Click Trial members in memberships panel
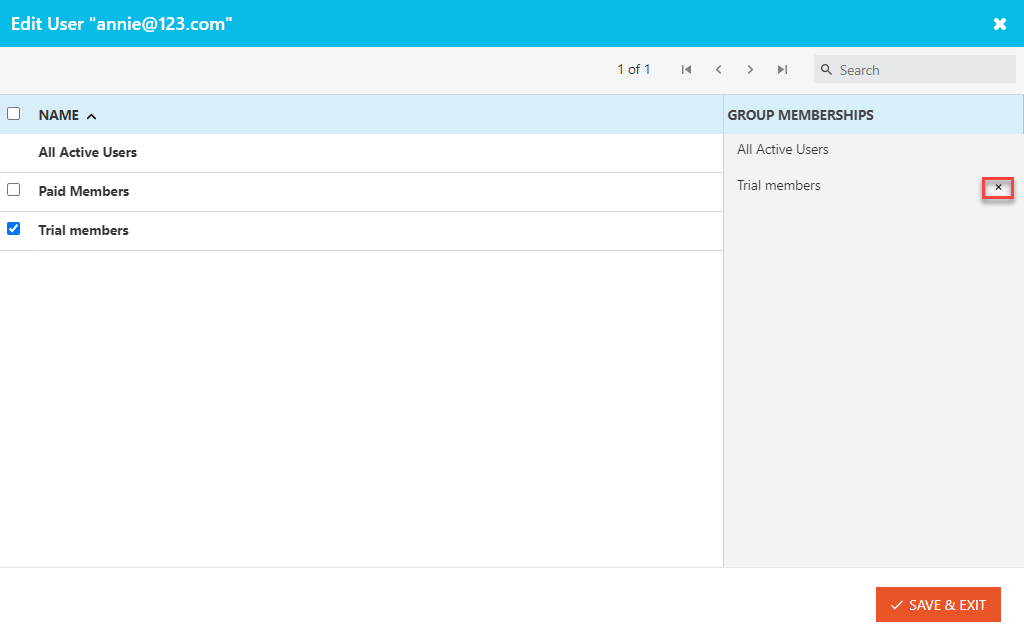1024x642 pixels. (x=778, y=185)
